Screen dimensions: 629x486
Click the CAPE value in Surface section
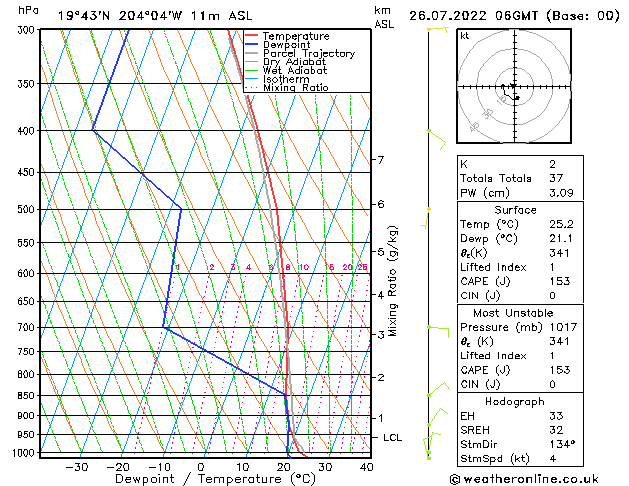tap(560, 281)
